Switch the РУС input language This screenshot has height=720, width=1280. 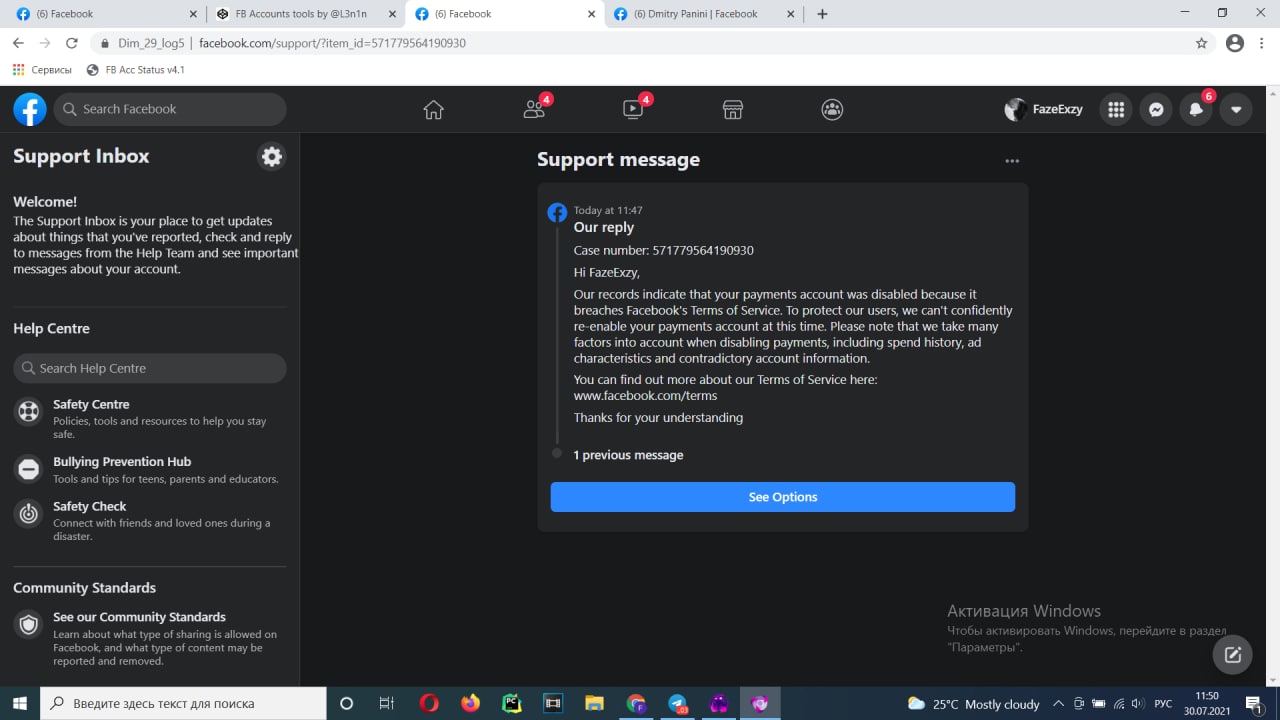pyautogui.click(x=1163, y=704)
